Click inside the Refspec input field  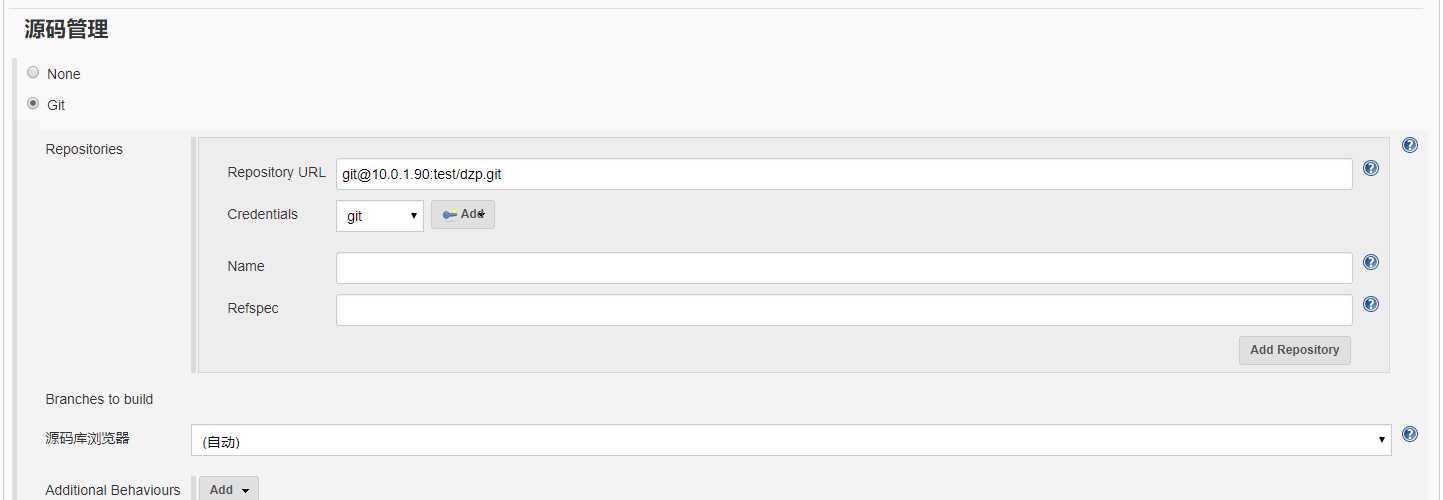pyautogui.click(x=844, y=310)
